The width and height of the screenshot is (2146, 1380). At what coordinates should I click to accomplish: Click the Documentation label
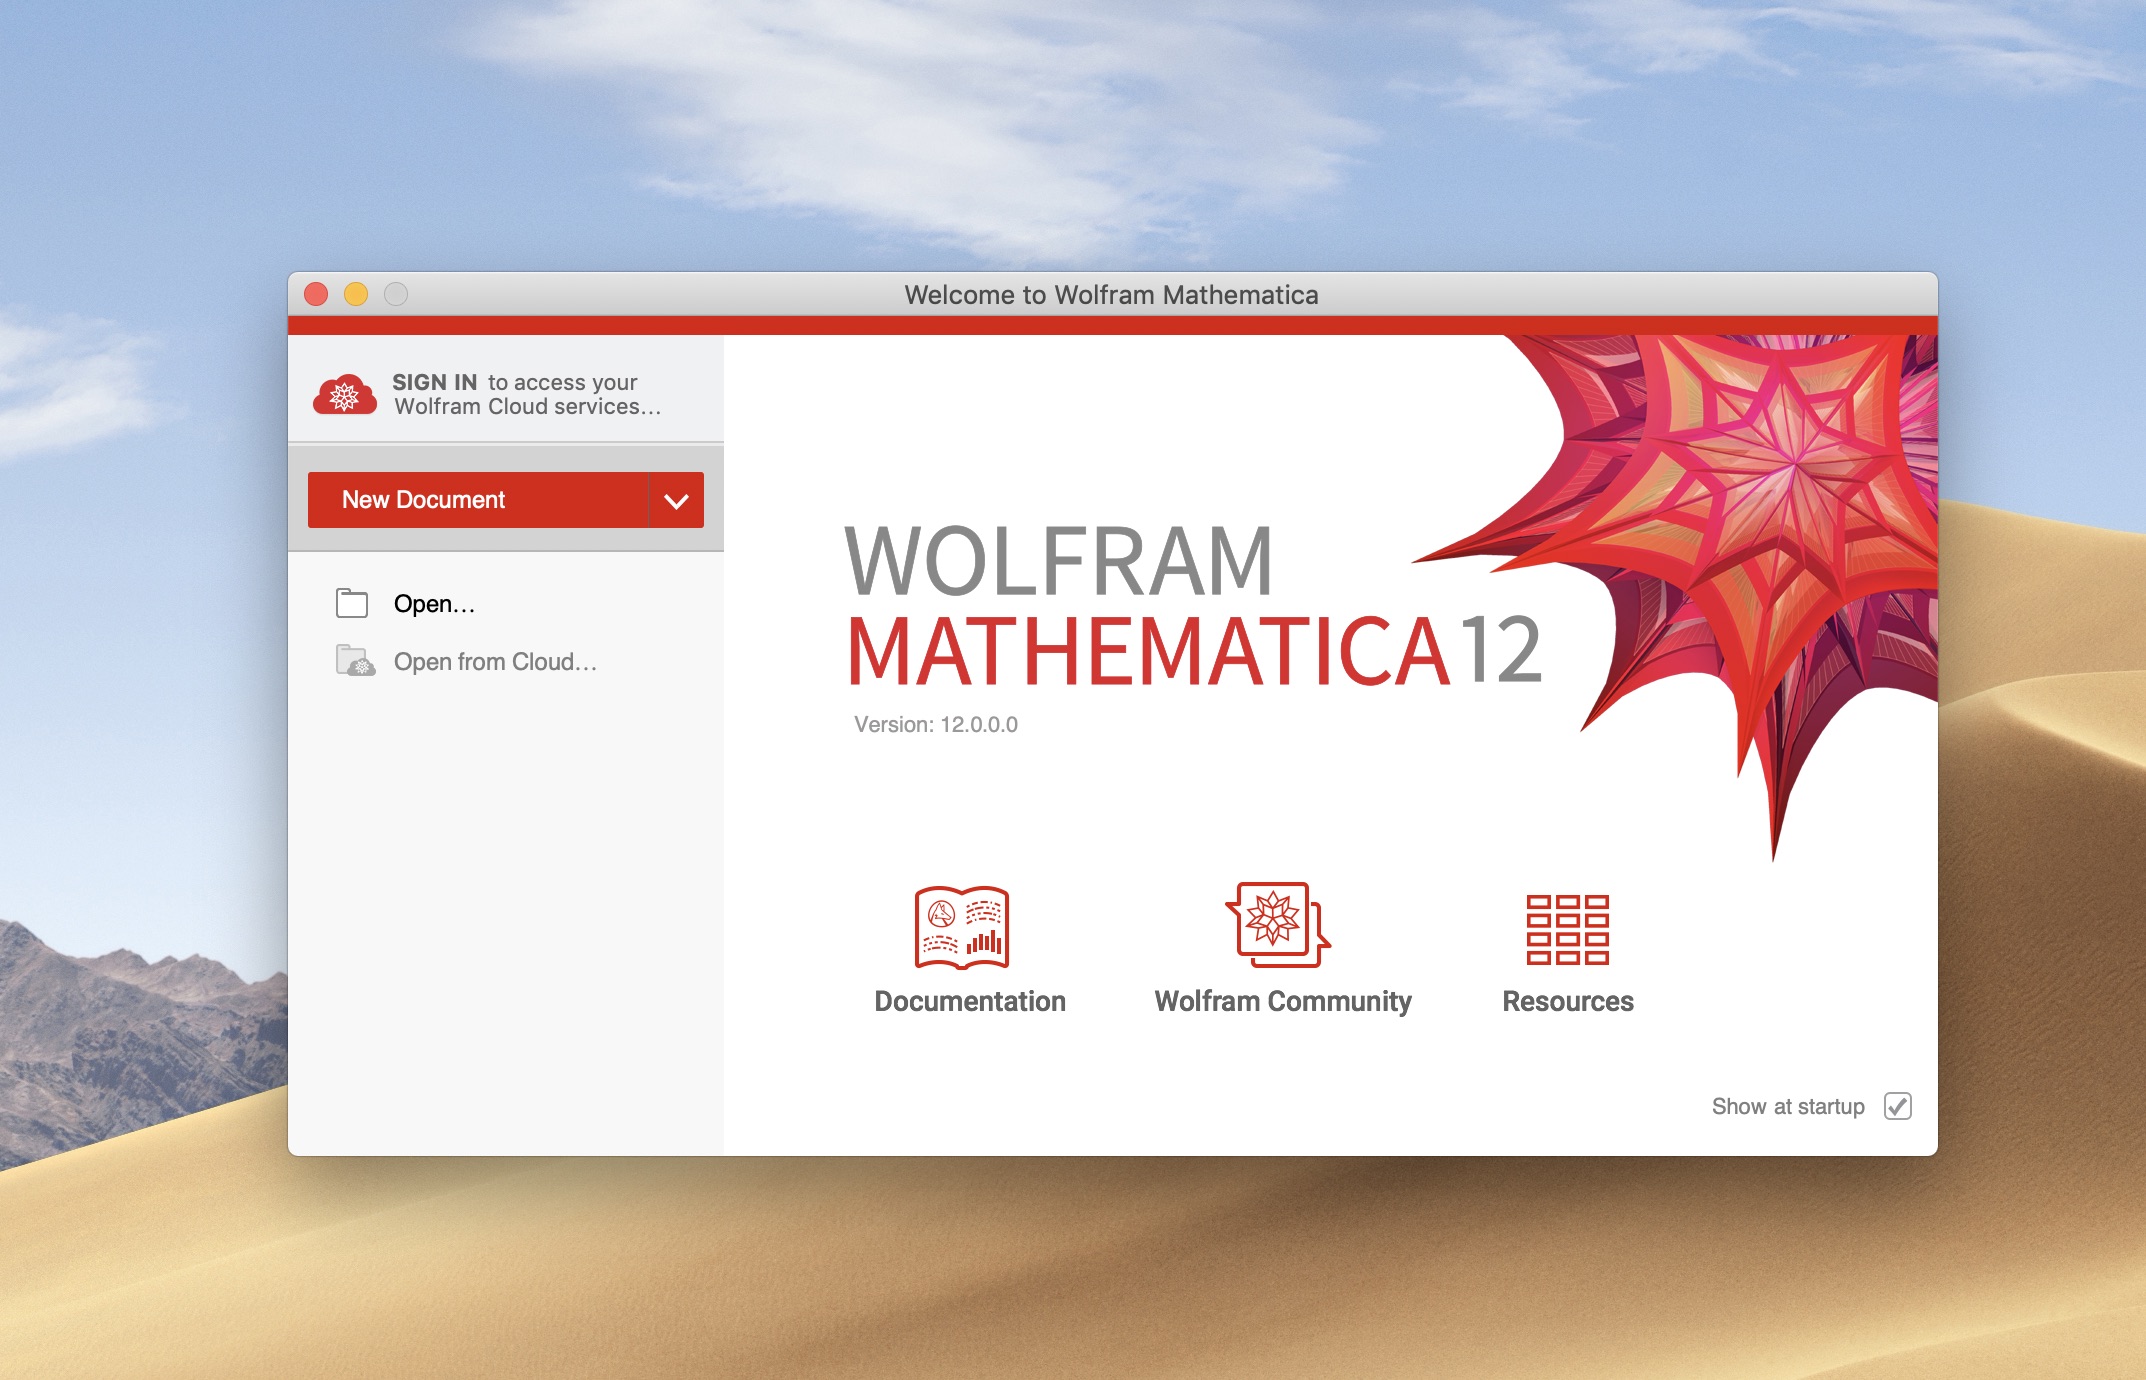pyautogui.click(x=970, y=1001)
